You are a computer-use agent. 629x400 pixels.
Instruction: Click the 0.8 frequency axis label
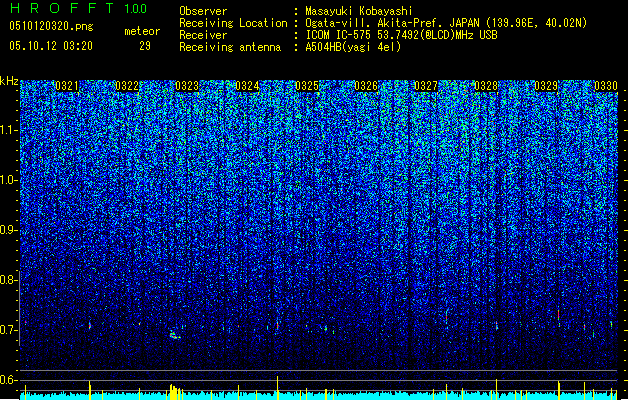pyautogui.click(x=9, y=280)
